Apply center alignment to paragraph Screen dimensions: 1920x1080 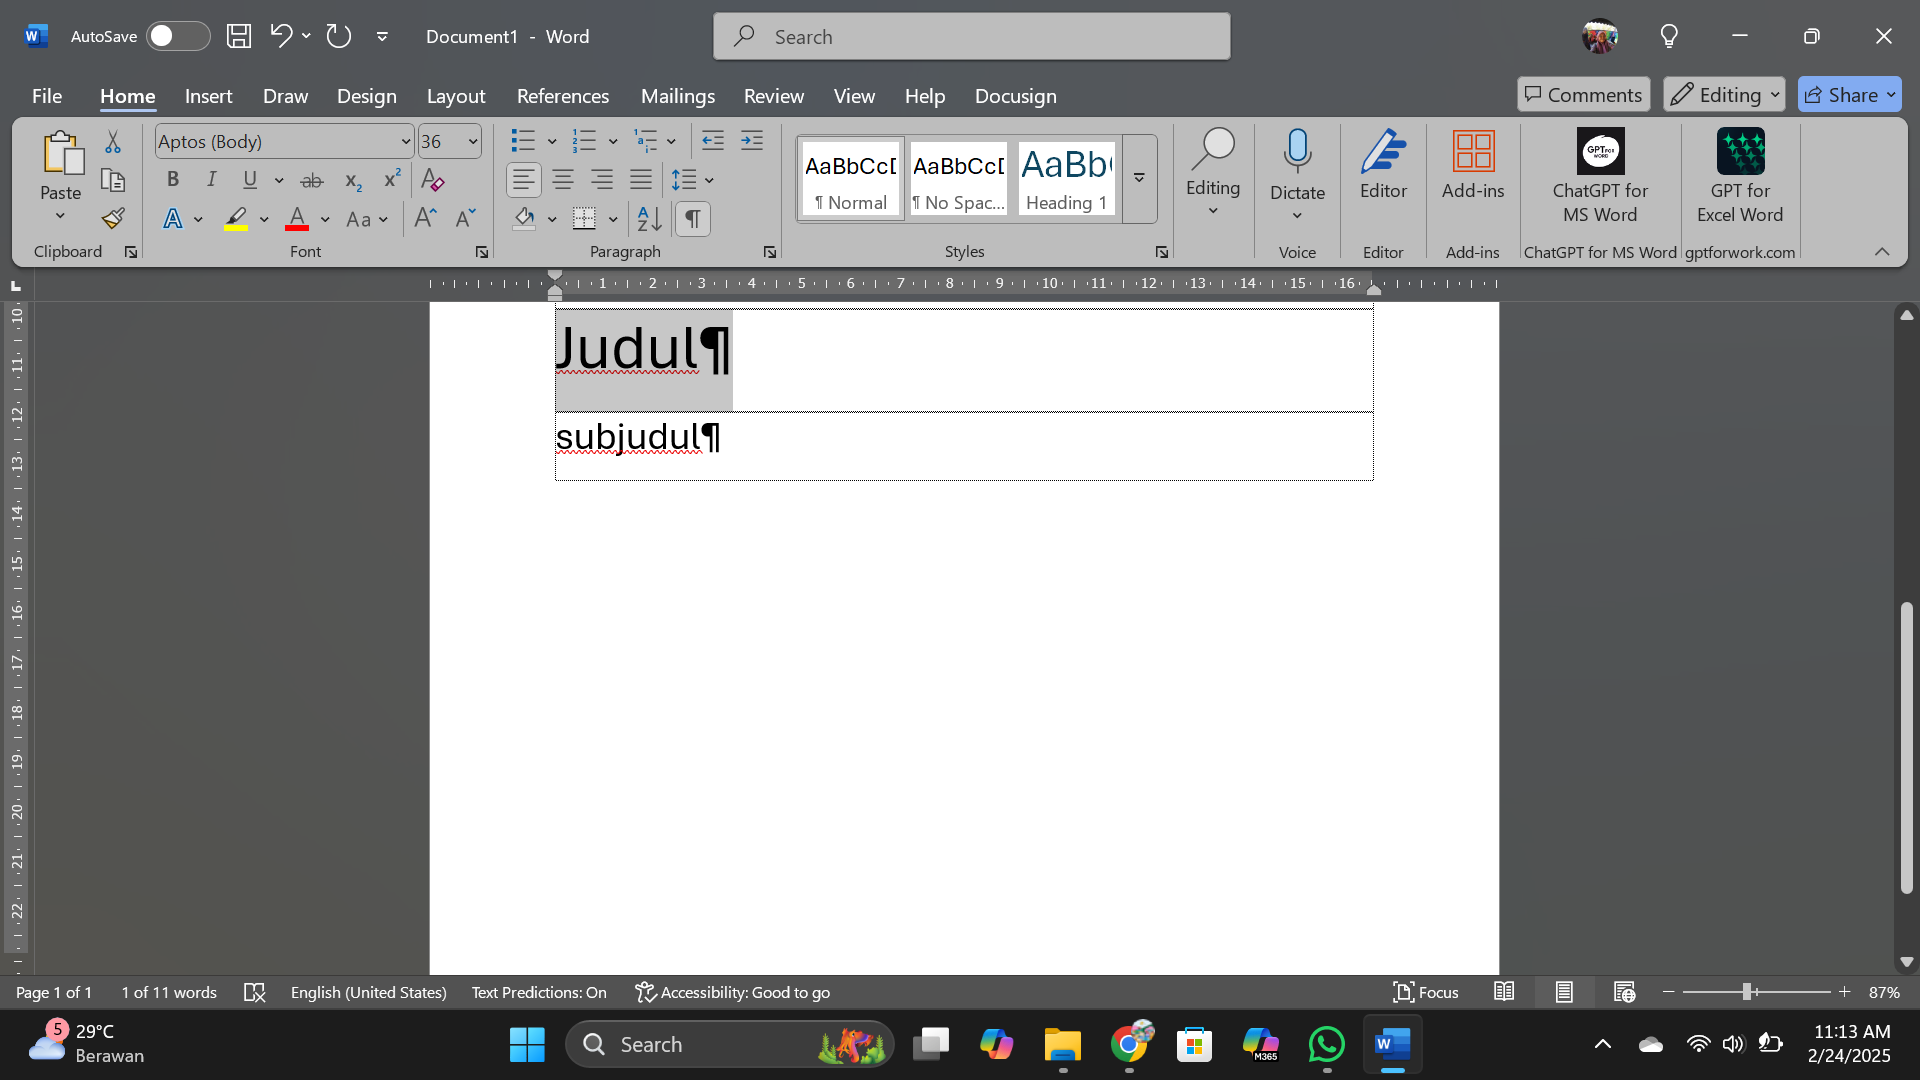tap(562, 180)
